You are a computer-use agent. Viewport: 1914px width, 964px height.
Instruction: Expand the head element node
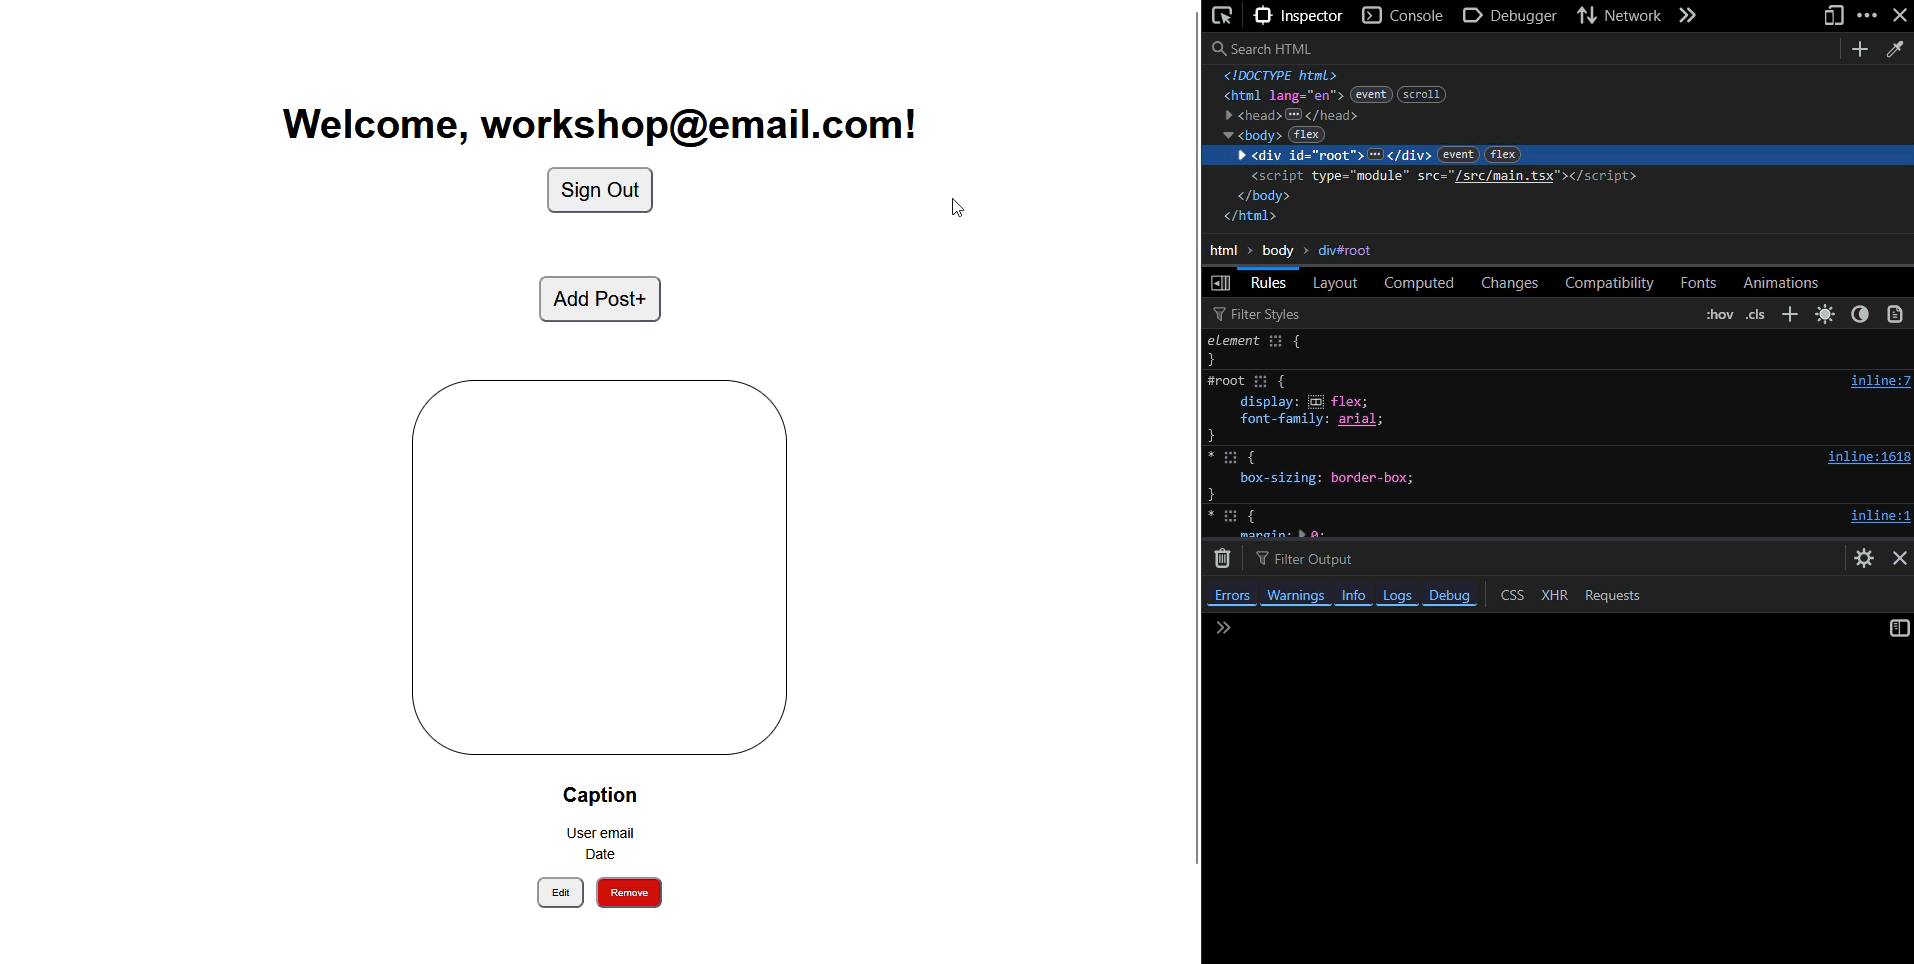1229,115
